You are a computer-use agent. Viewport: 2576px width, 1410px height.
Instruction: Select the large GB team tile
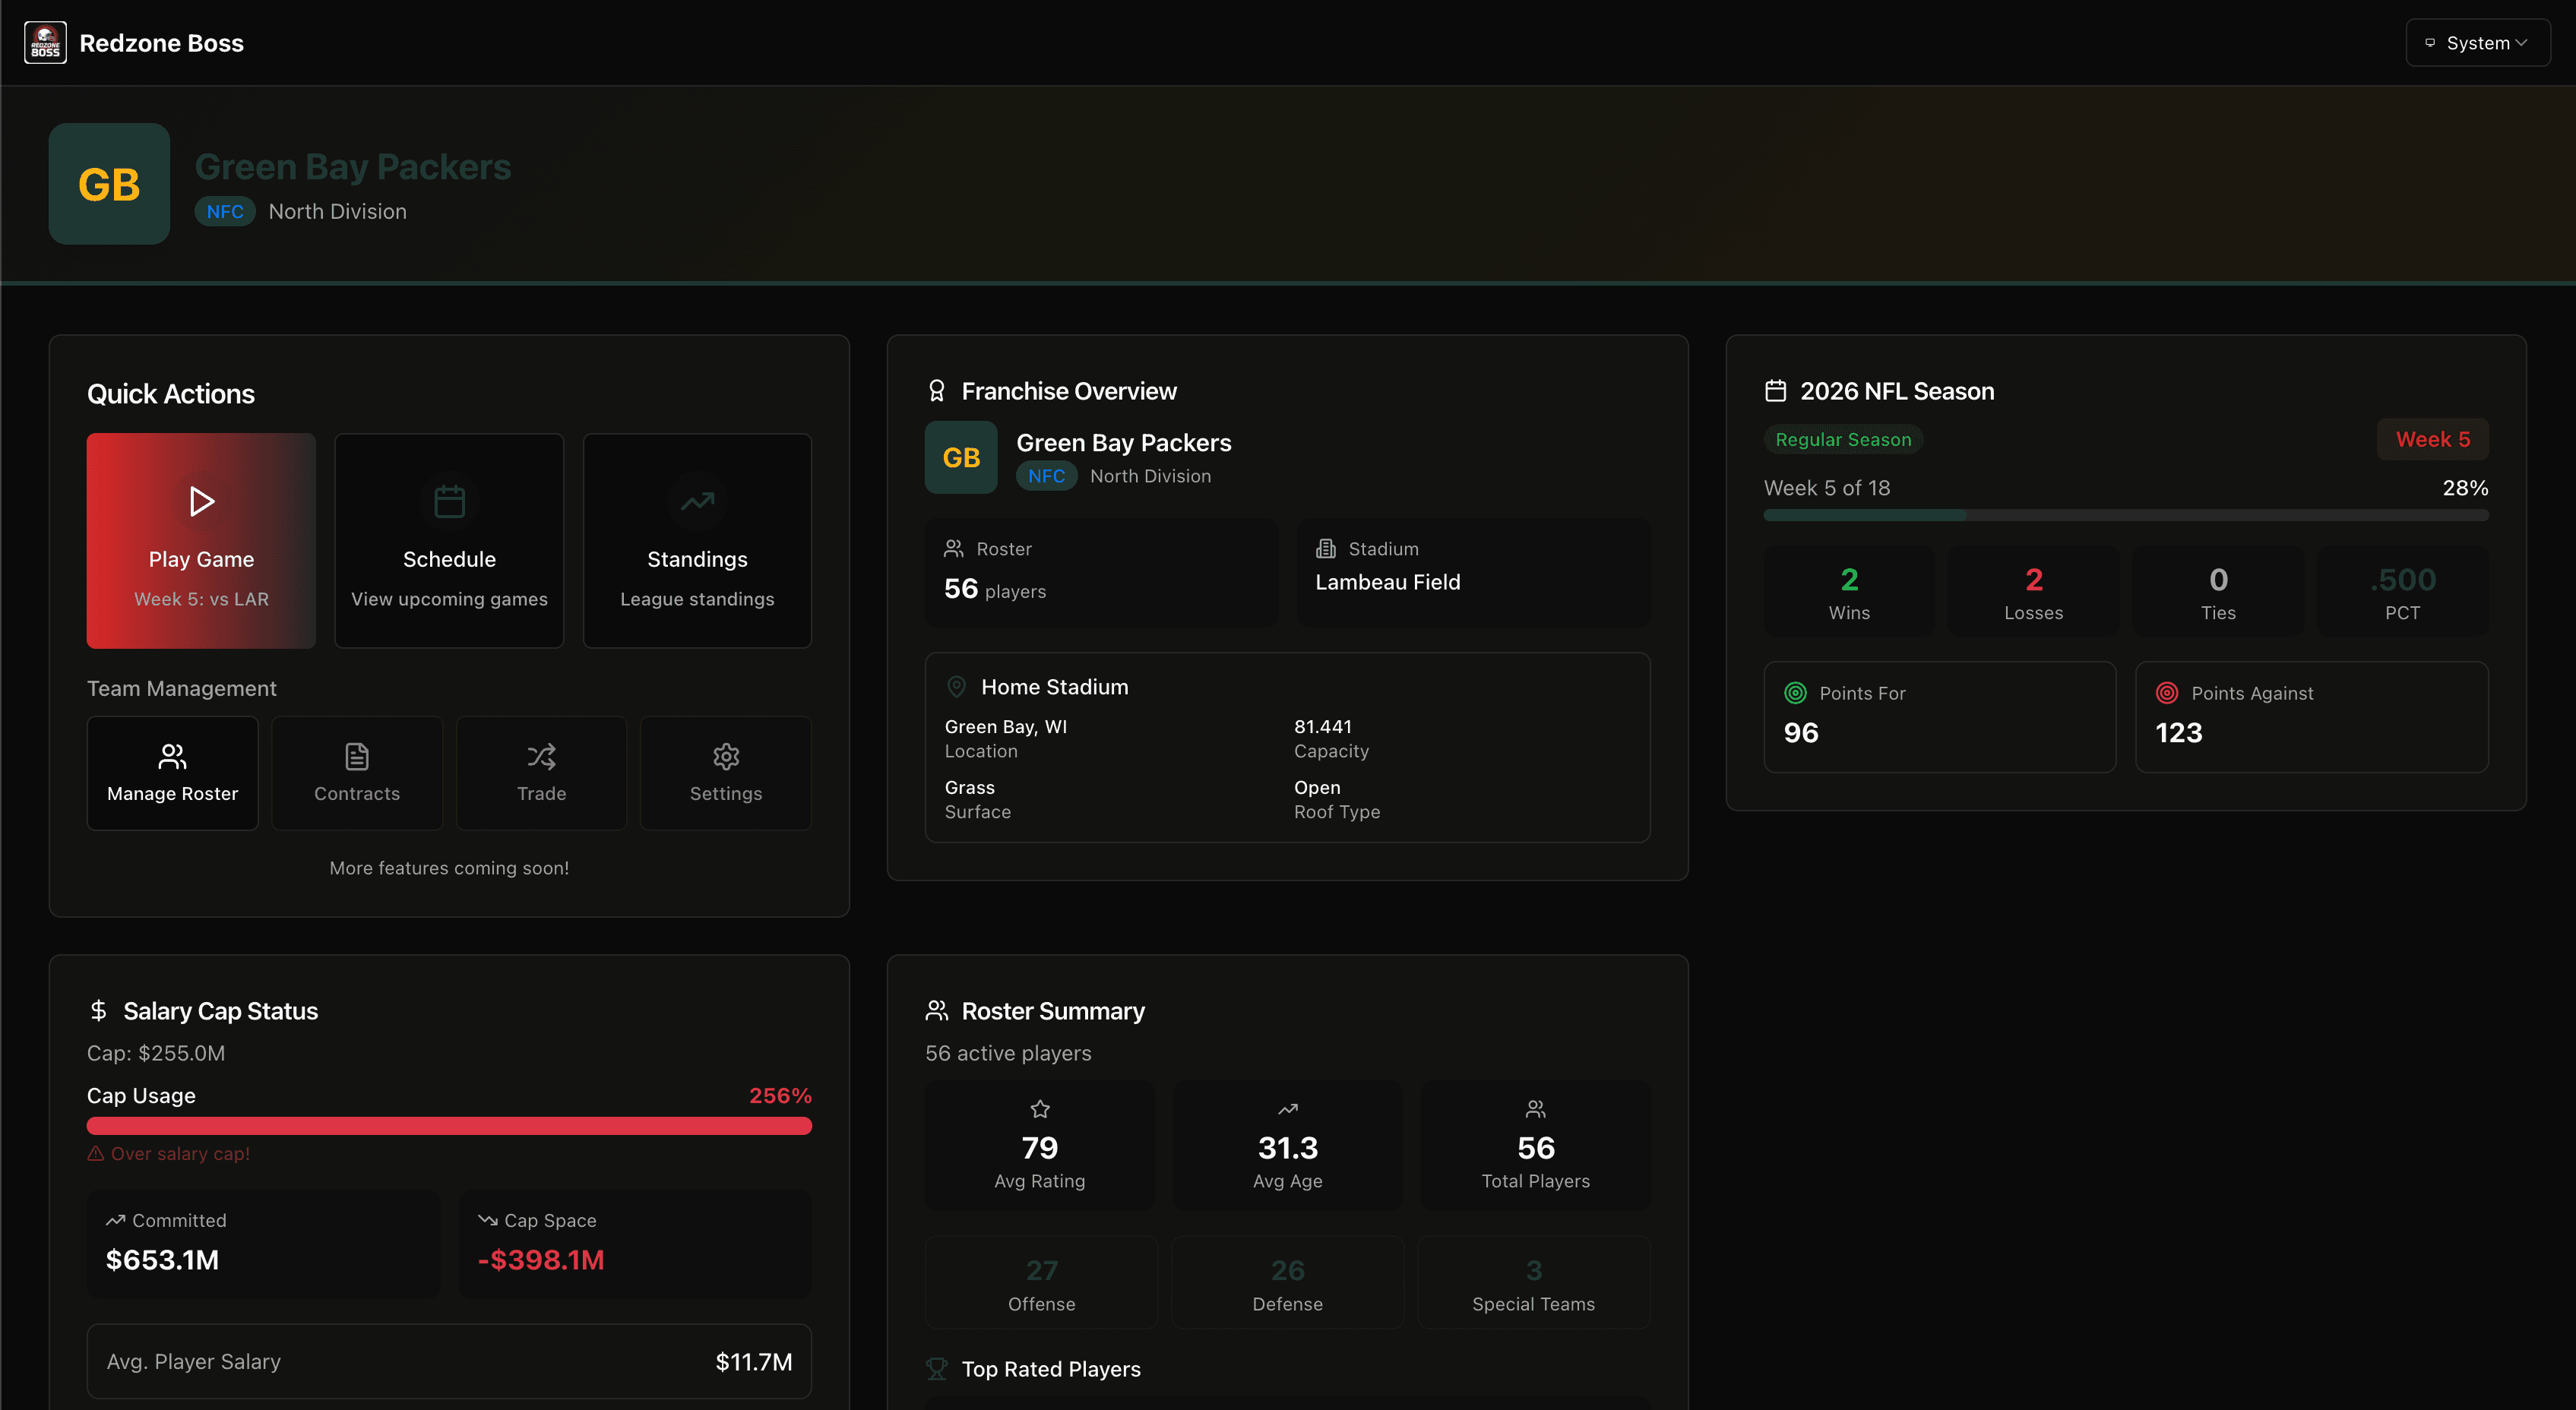click(109, 184)
